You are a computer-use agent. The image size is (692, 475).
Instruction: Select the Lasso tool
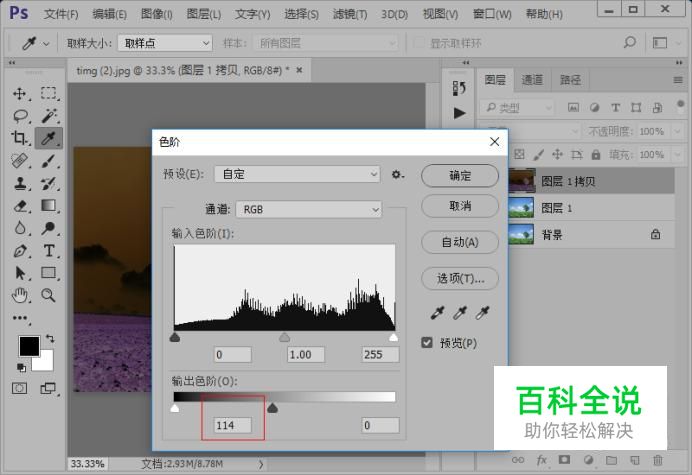[20, 116]
